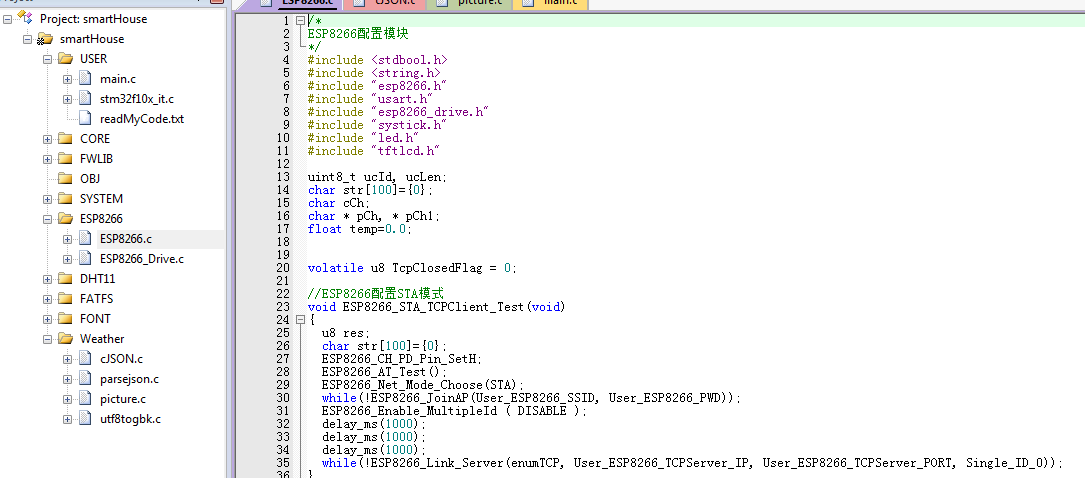This screenshot has width=1085, height=478.
Task: Expand utf8togbk.c dependencies
Action: tap(68, 419)
